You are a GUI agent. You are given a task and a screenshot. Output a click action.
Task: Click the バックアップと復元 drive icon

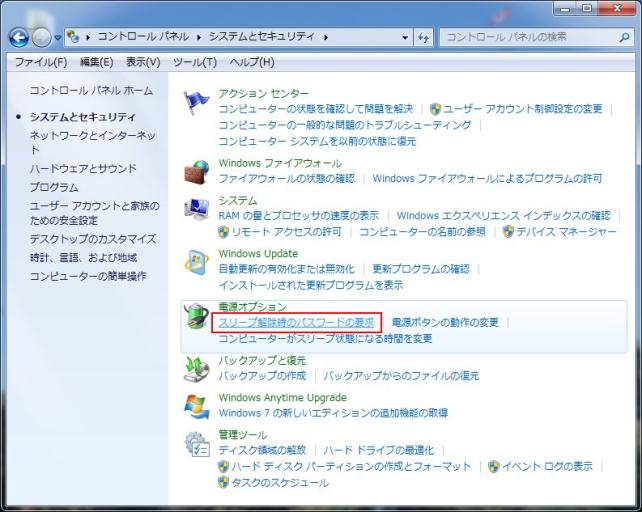197,369
